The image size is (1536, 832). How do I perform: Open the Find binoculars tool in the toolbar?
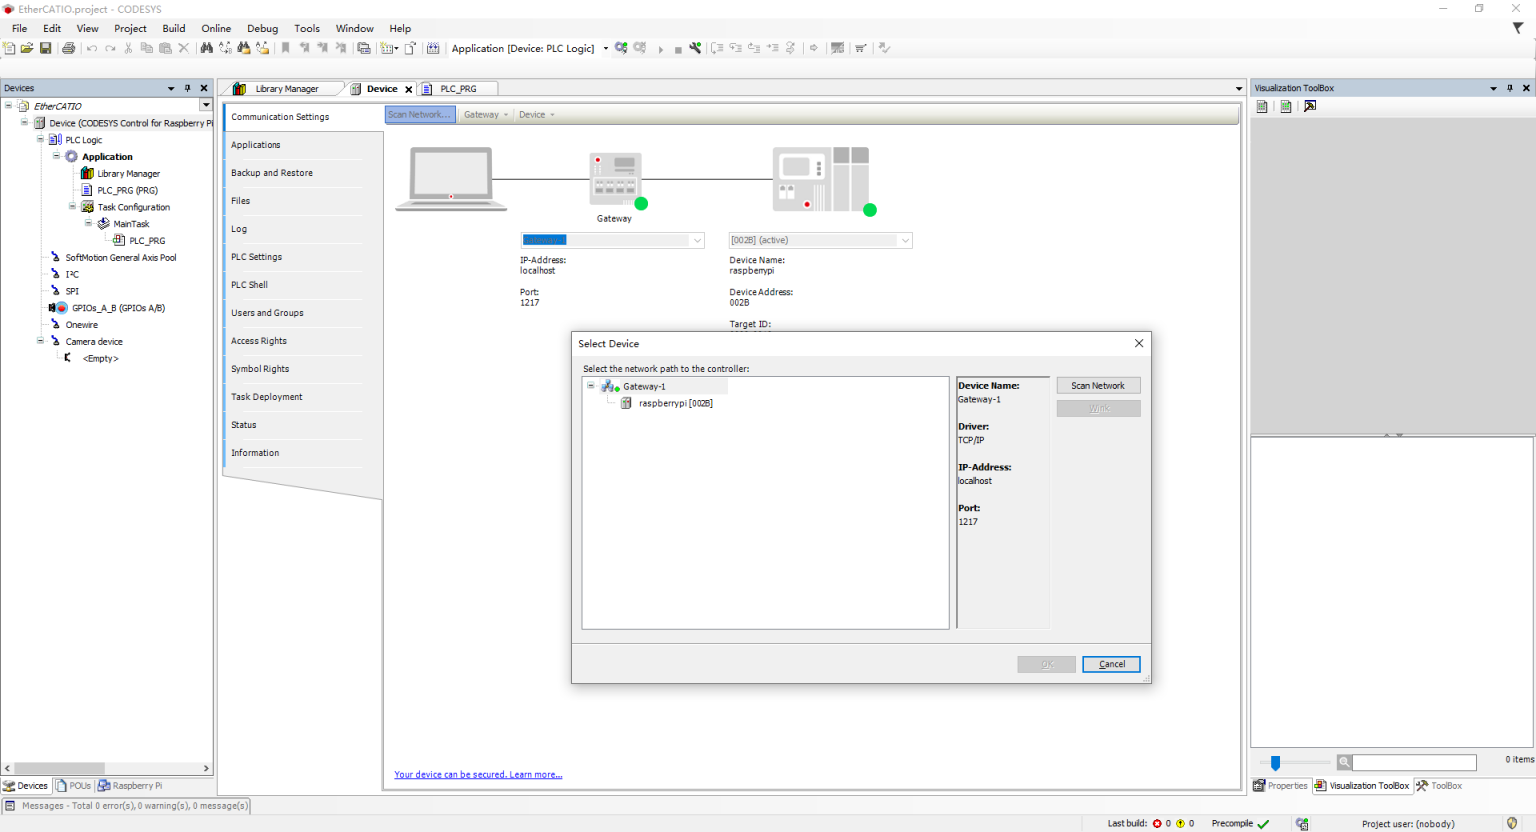(x=206, y=48)
